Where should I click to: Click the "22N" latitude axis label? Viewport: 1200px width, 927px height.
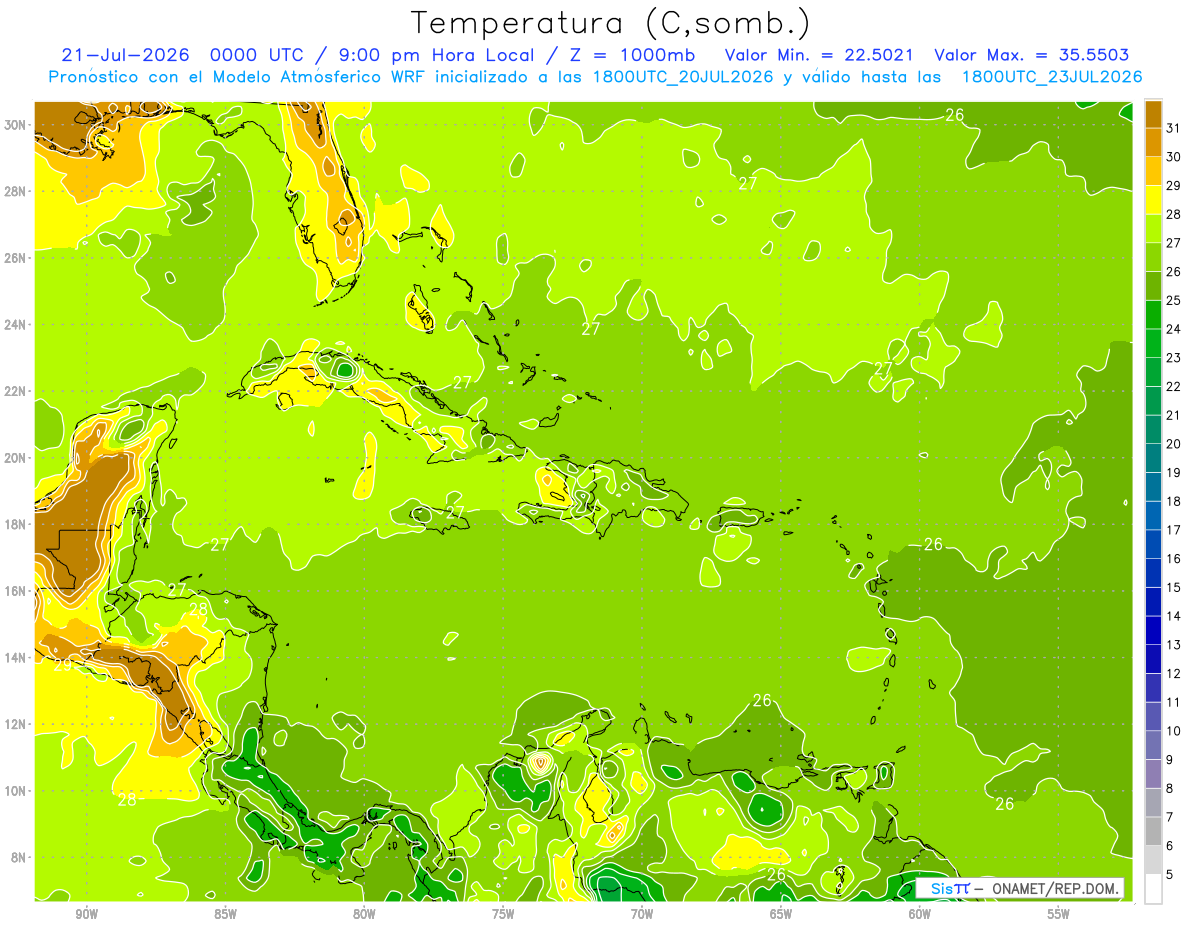coord(17,391)
